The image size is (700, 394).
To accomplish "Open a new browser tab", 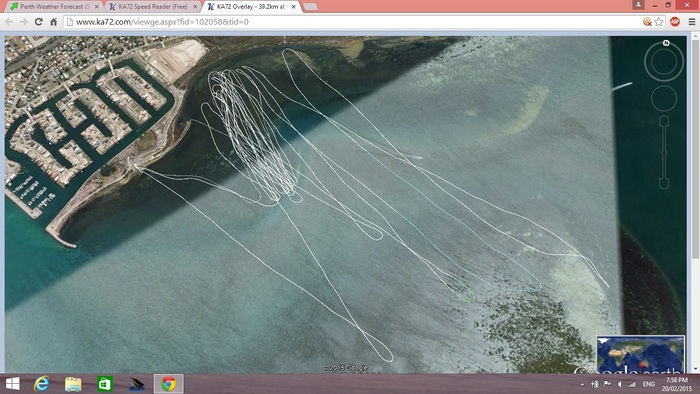I will click(310, 7).
